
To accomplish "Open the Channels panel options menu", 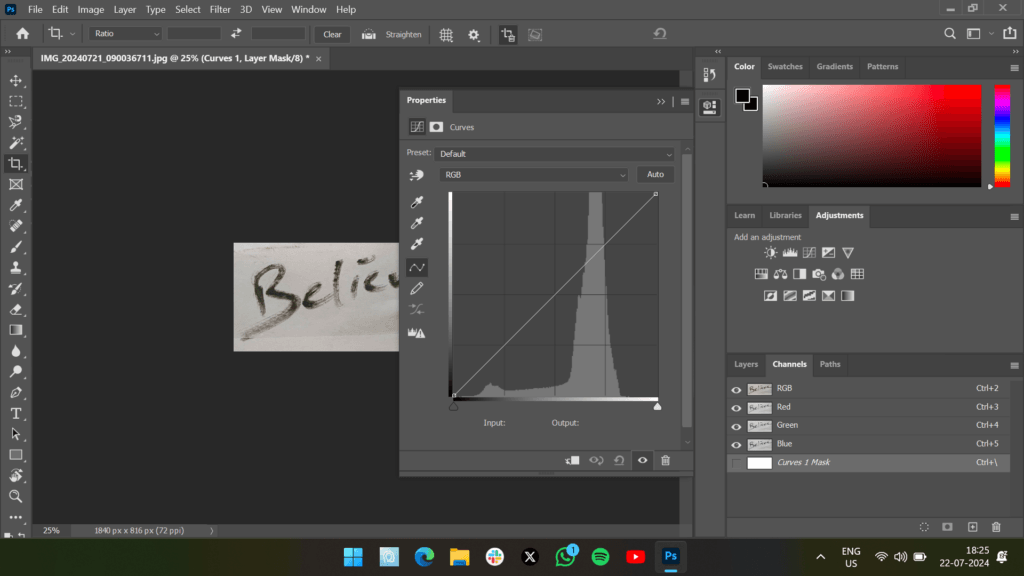I will (x=1014, y=366).
